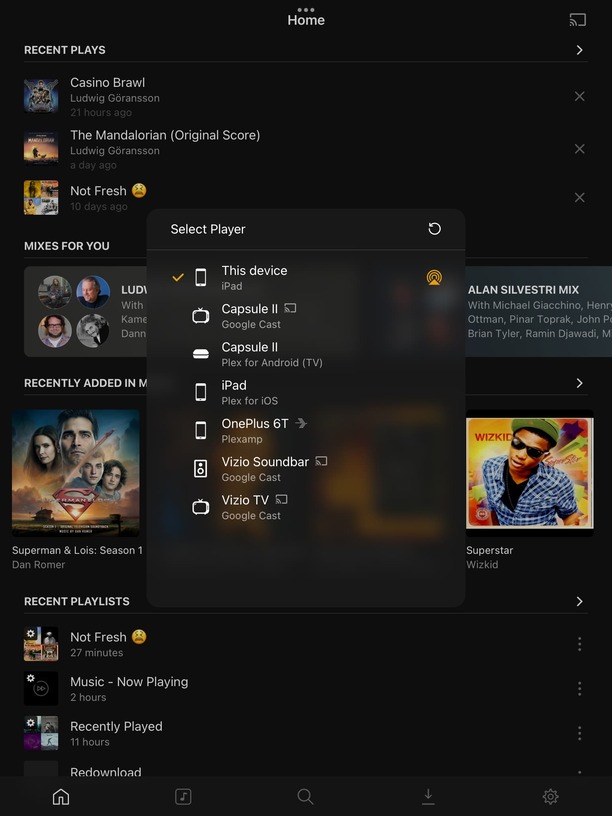Open the Search tab

305,796
